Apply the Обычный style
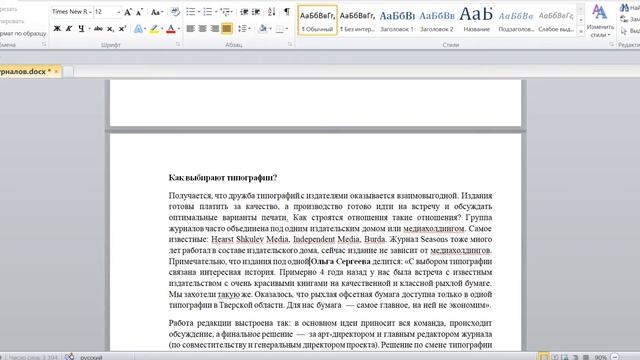The height and width of the screenshot is (360, 640). click(317, 20)
